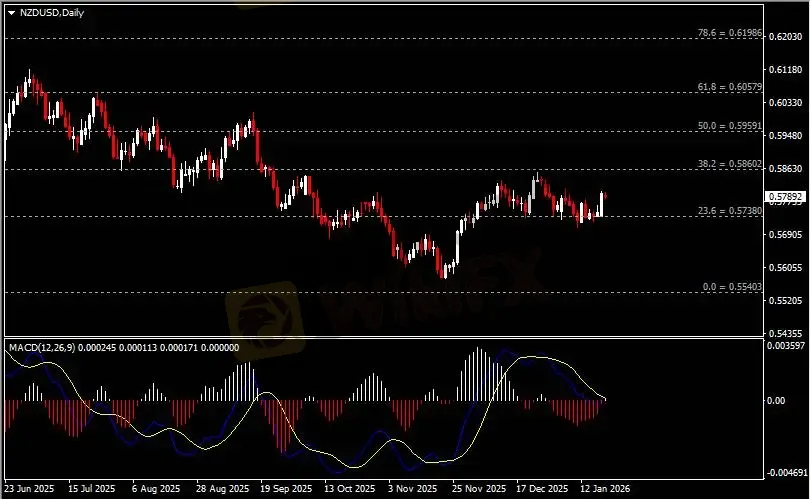Image resolution: width=811 pixels, height=499 pixels.
Task: Select the 23.6 = 0.57380 Fibonacci label
Action: point(730,211)
